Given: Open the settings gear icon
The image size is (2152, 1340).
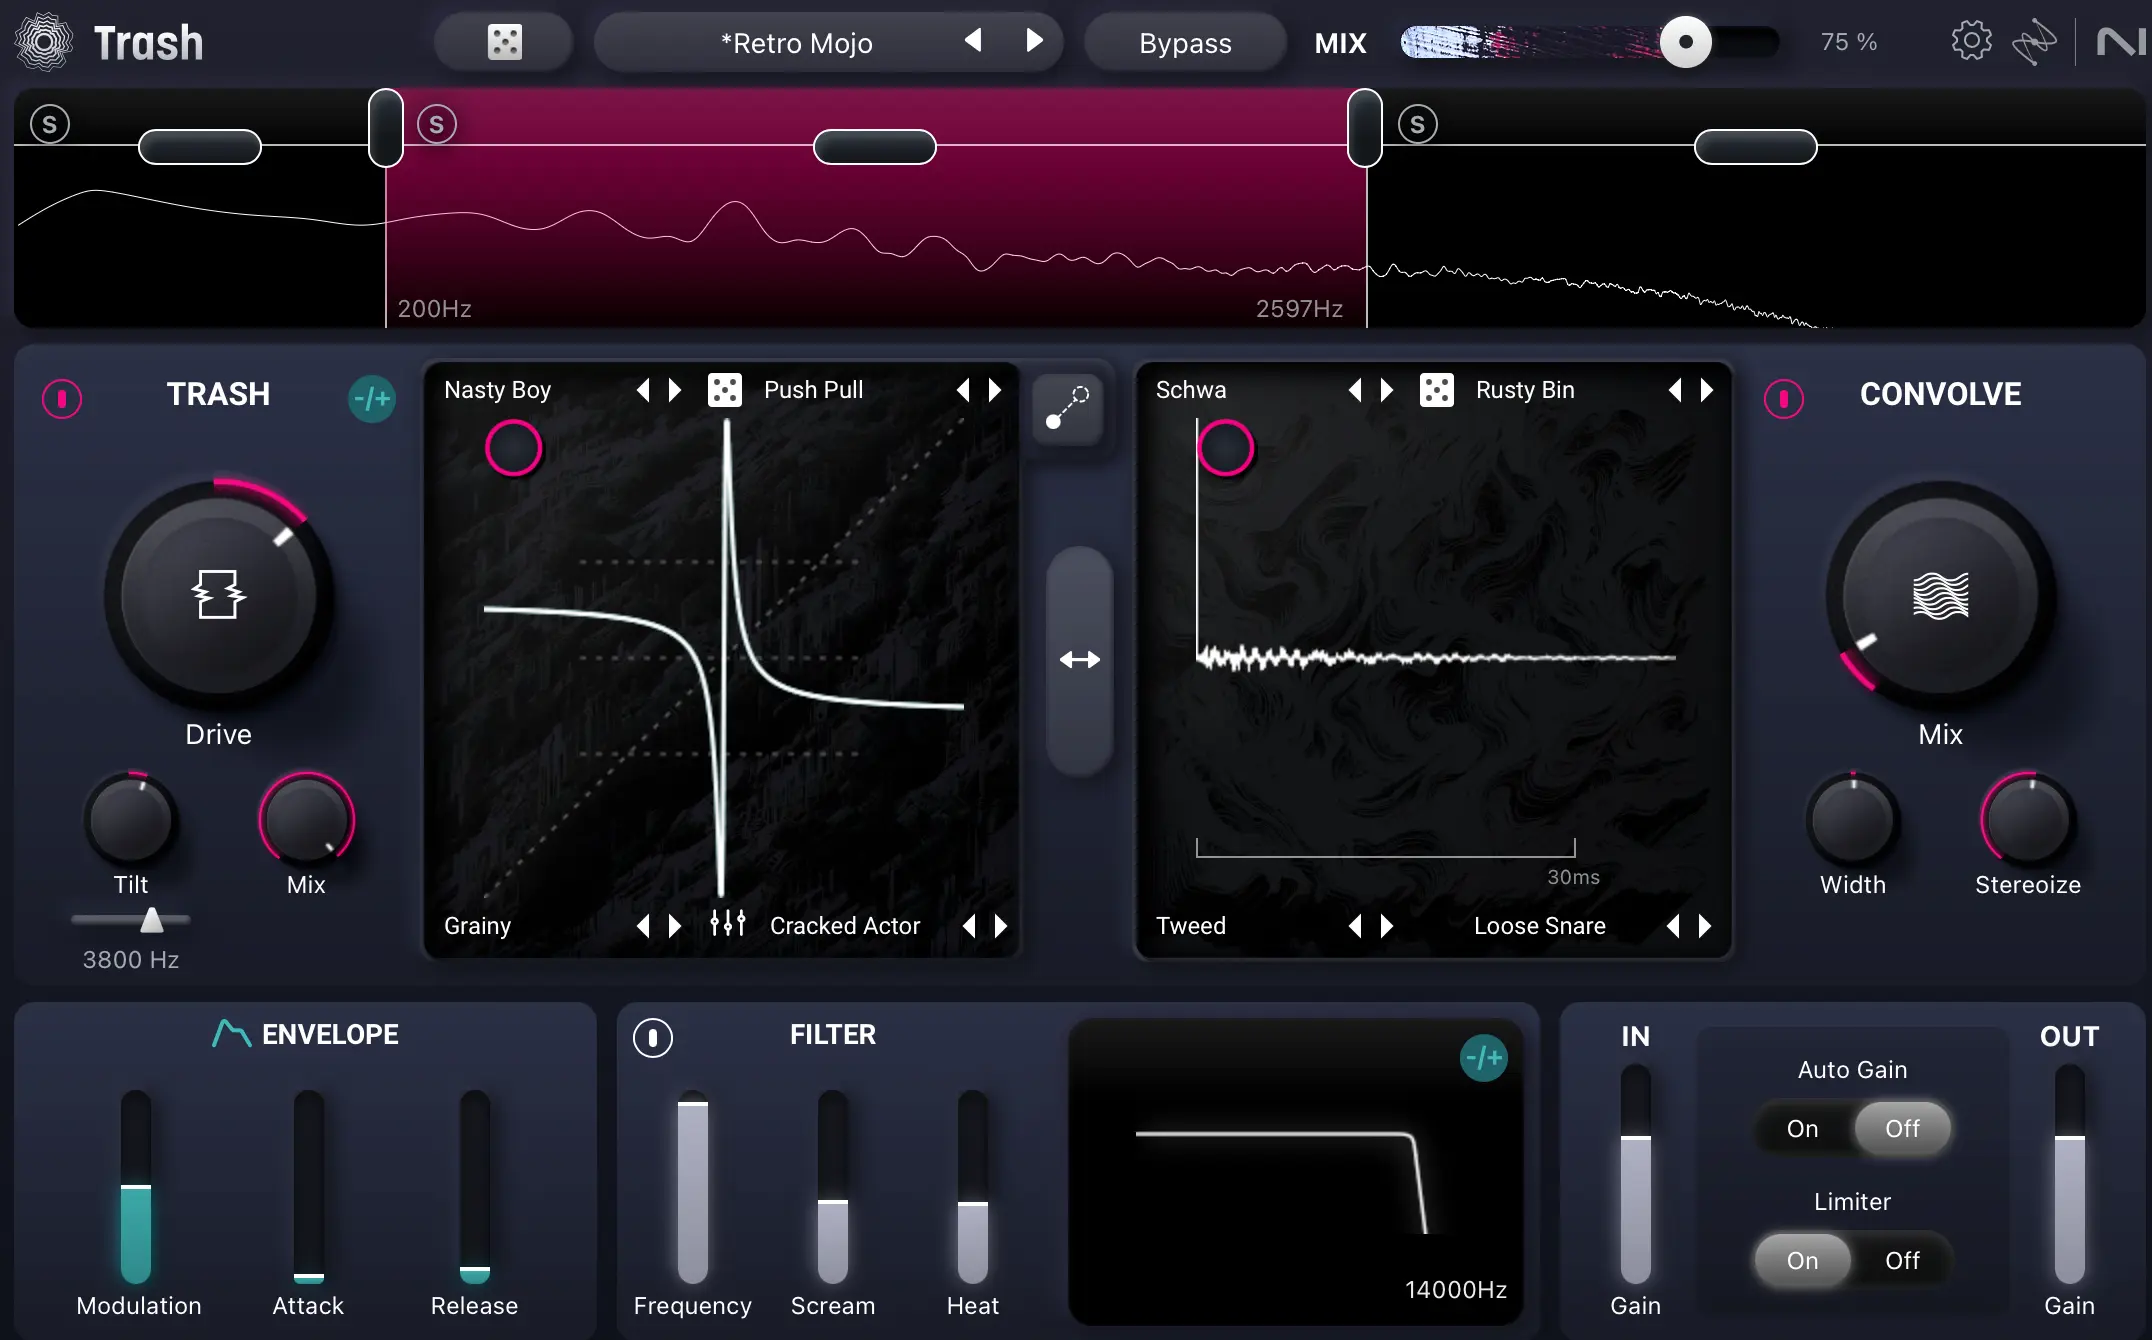Looking at the screenshot, I should (1971, 42).
